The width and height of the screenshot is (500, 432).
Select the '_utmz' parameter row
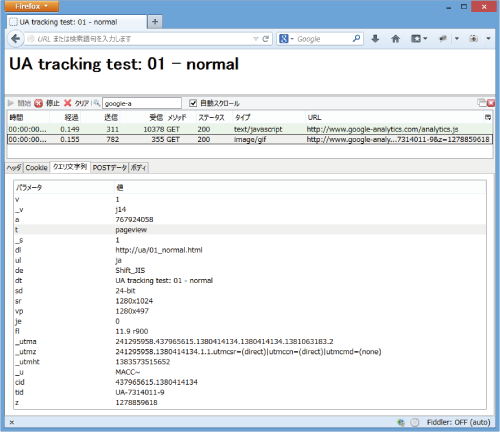coord(250,352)
